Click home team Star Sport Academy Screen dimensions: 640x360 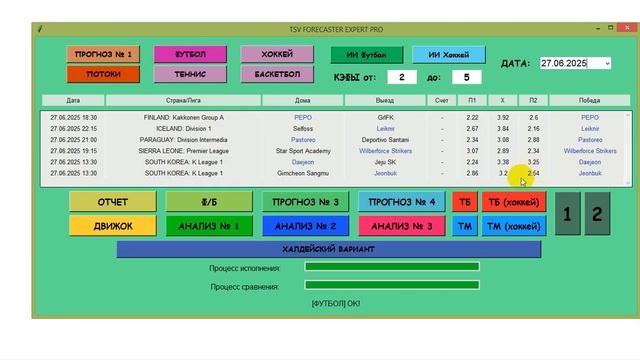point(303,151)
